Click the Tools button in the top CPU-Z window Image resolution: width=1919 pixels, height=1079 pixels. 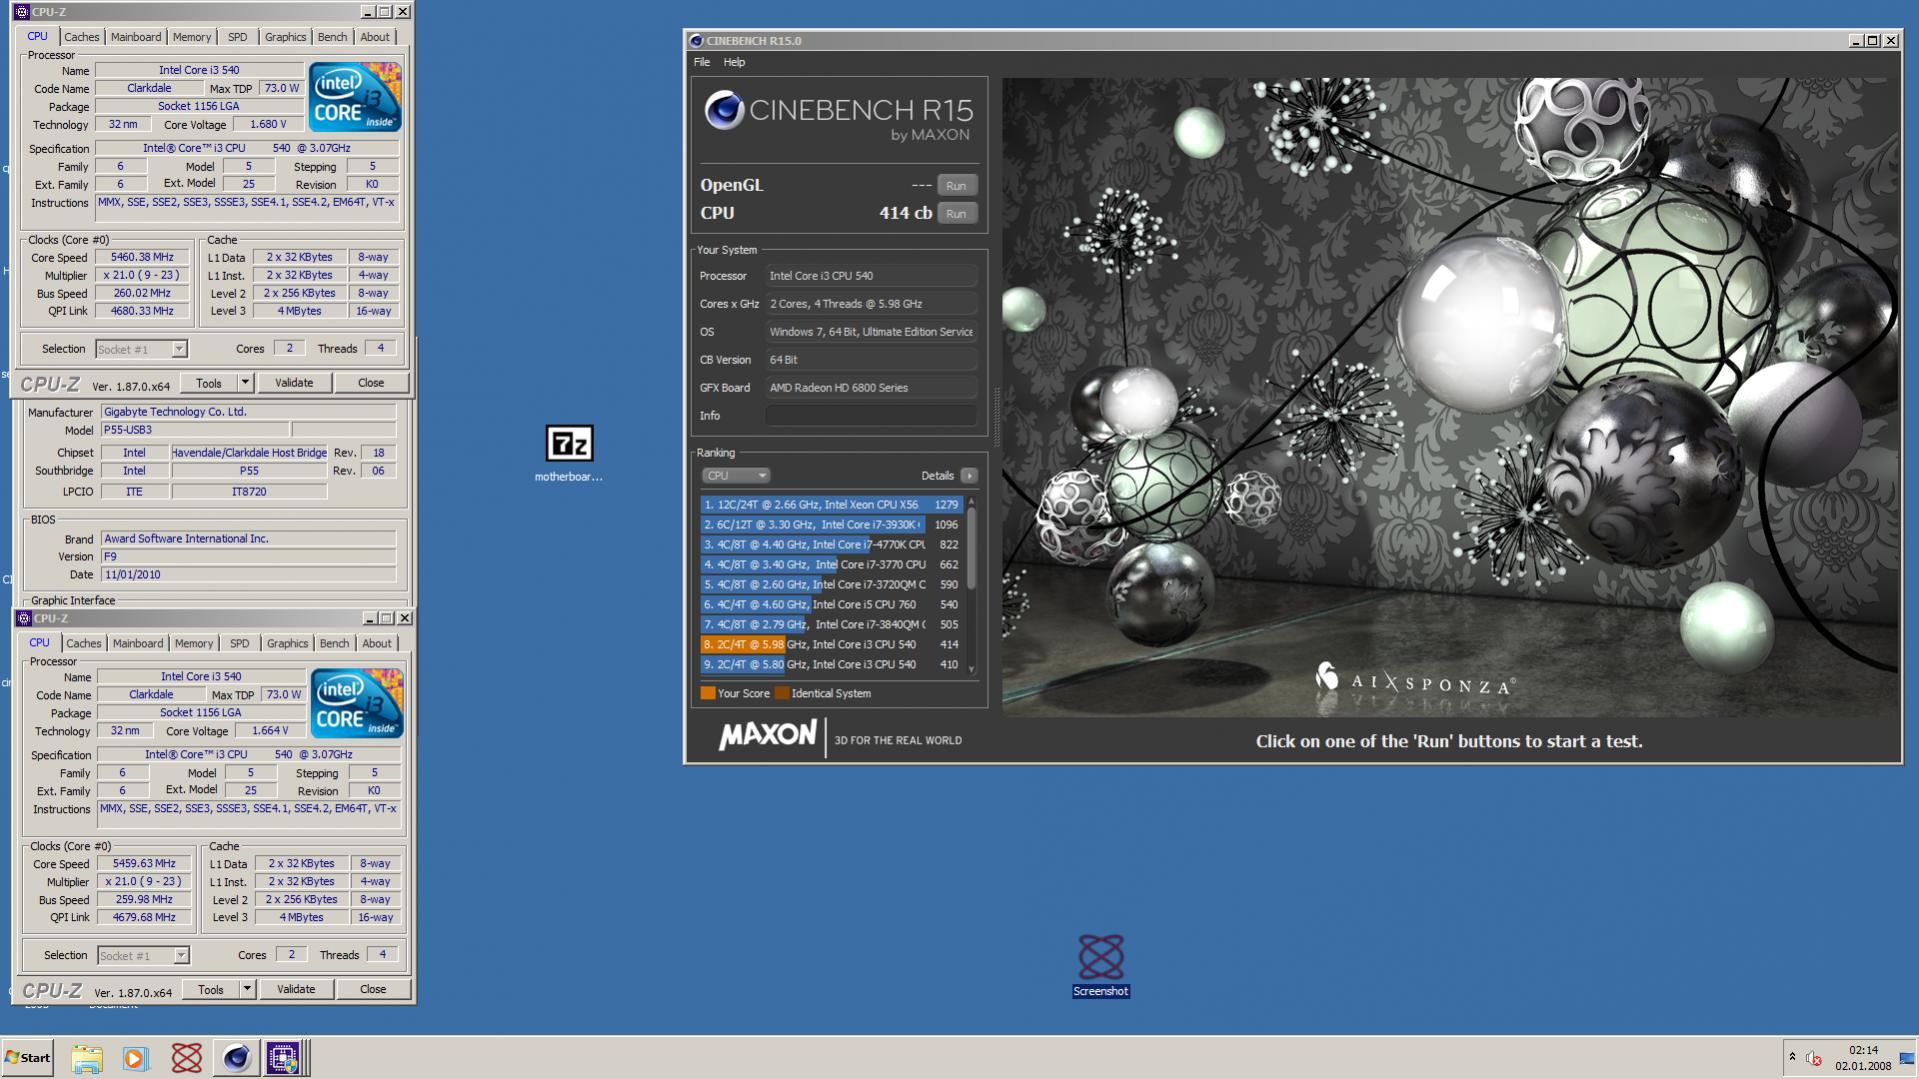pyautogui.click(x=209, y=383)
